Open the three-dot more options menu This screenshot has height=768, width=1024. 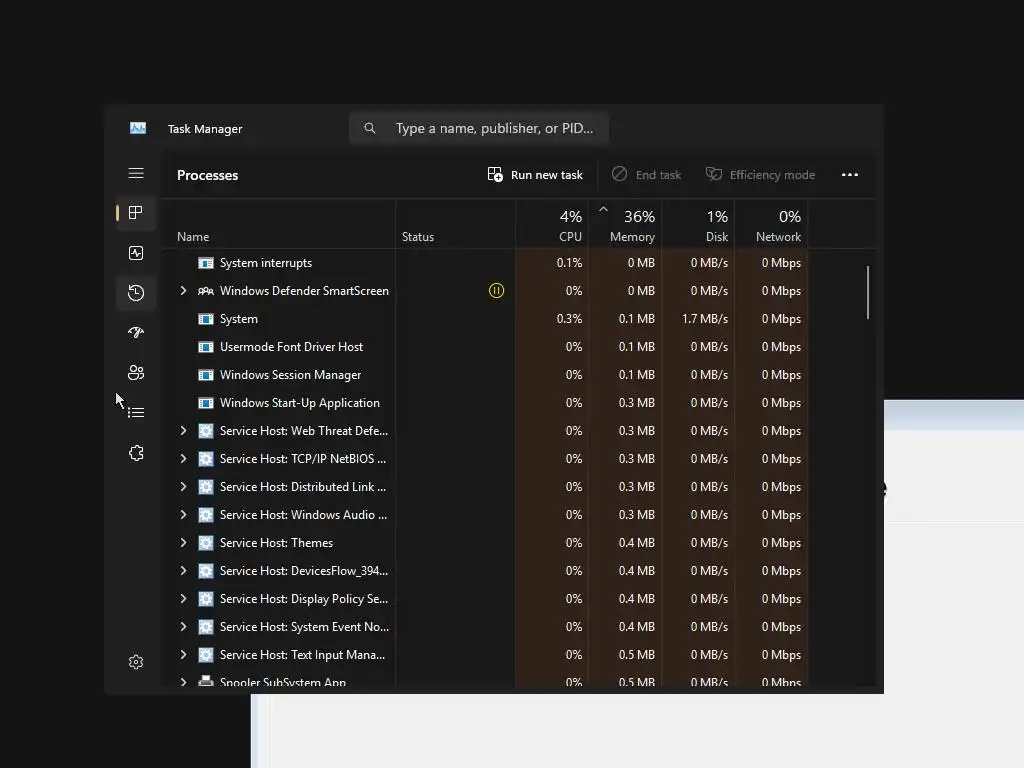(850, 175)
